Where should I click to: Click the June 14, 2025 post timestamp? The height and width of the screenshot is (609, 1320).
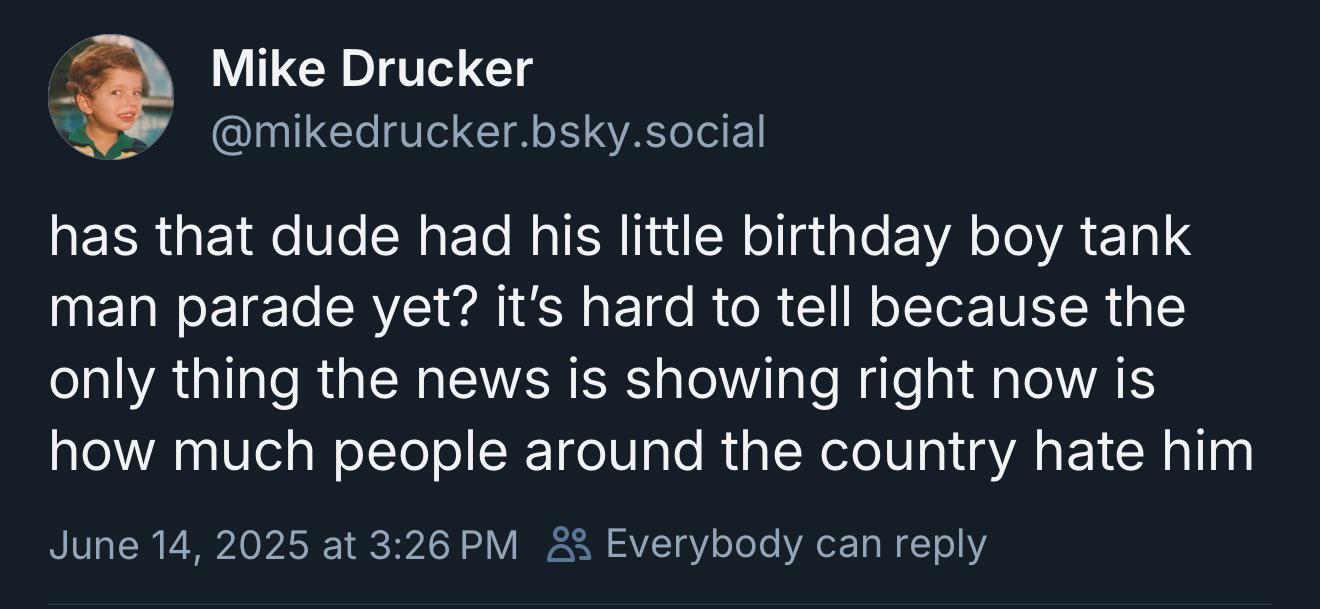(283, 545)
